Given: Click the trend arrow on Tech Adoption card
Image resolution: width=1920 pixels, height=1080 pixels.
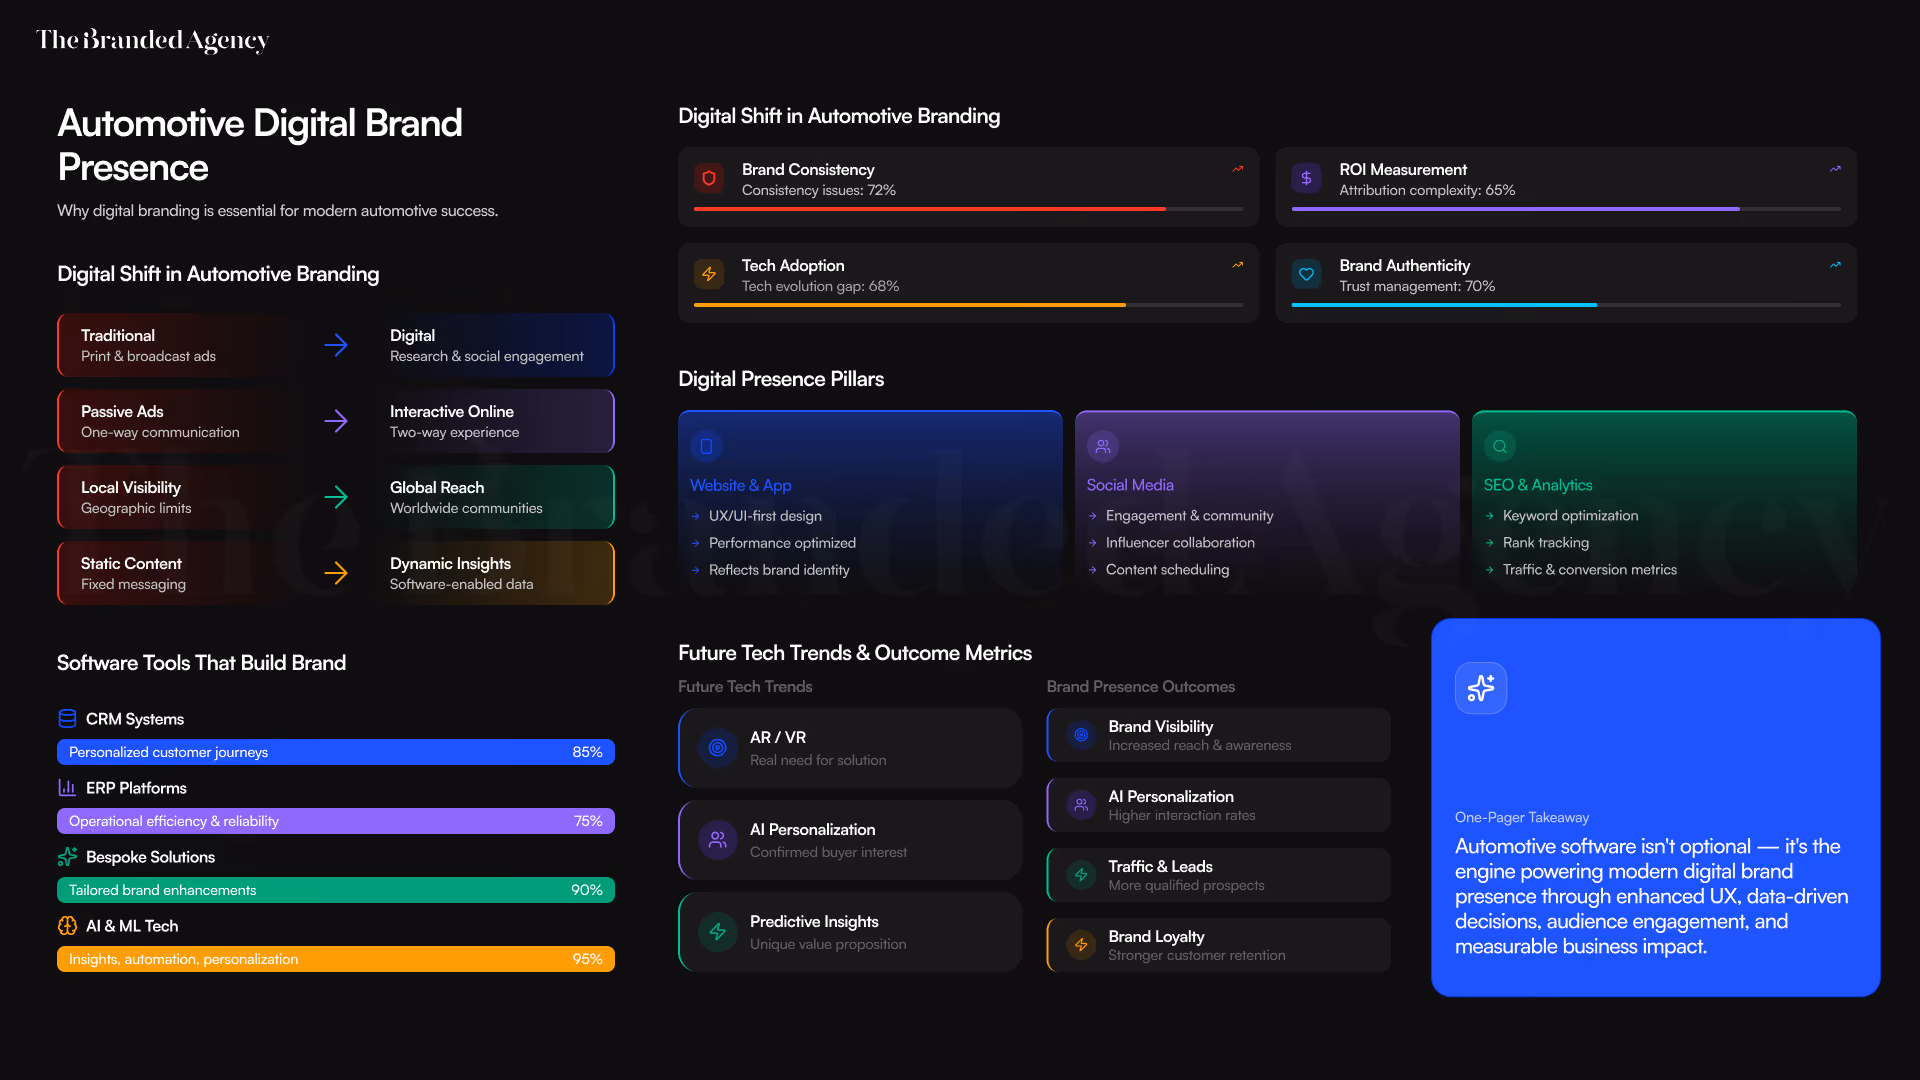Looking at the screenshot, I should coord(1238,265).
